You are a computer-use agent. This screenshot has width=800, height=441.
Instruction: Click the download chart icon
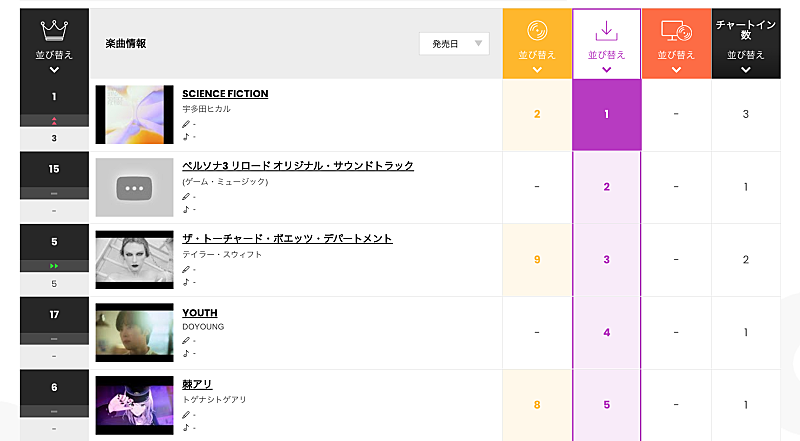point(607,31)
